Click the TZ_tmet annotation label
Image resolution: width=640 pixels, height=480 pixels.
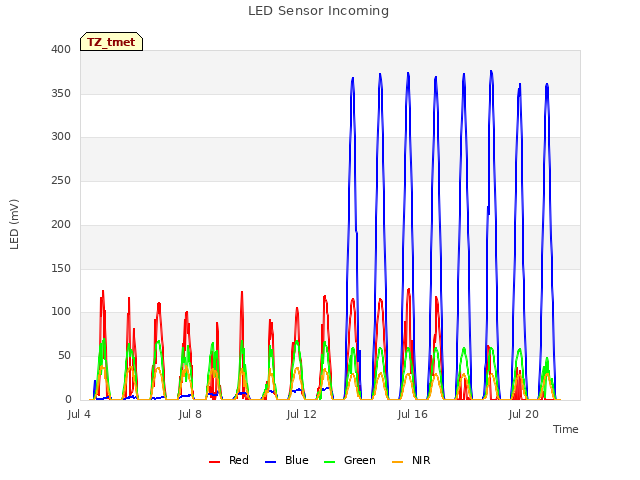click(x=111, y=42)
